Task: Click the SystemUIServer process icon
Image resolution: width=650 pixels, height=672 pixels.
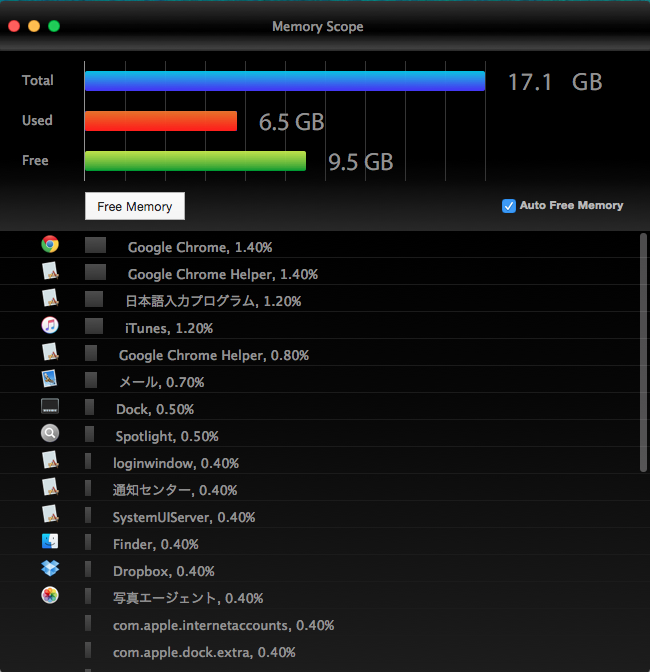Action: tap(50, 514)
